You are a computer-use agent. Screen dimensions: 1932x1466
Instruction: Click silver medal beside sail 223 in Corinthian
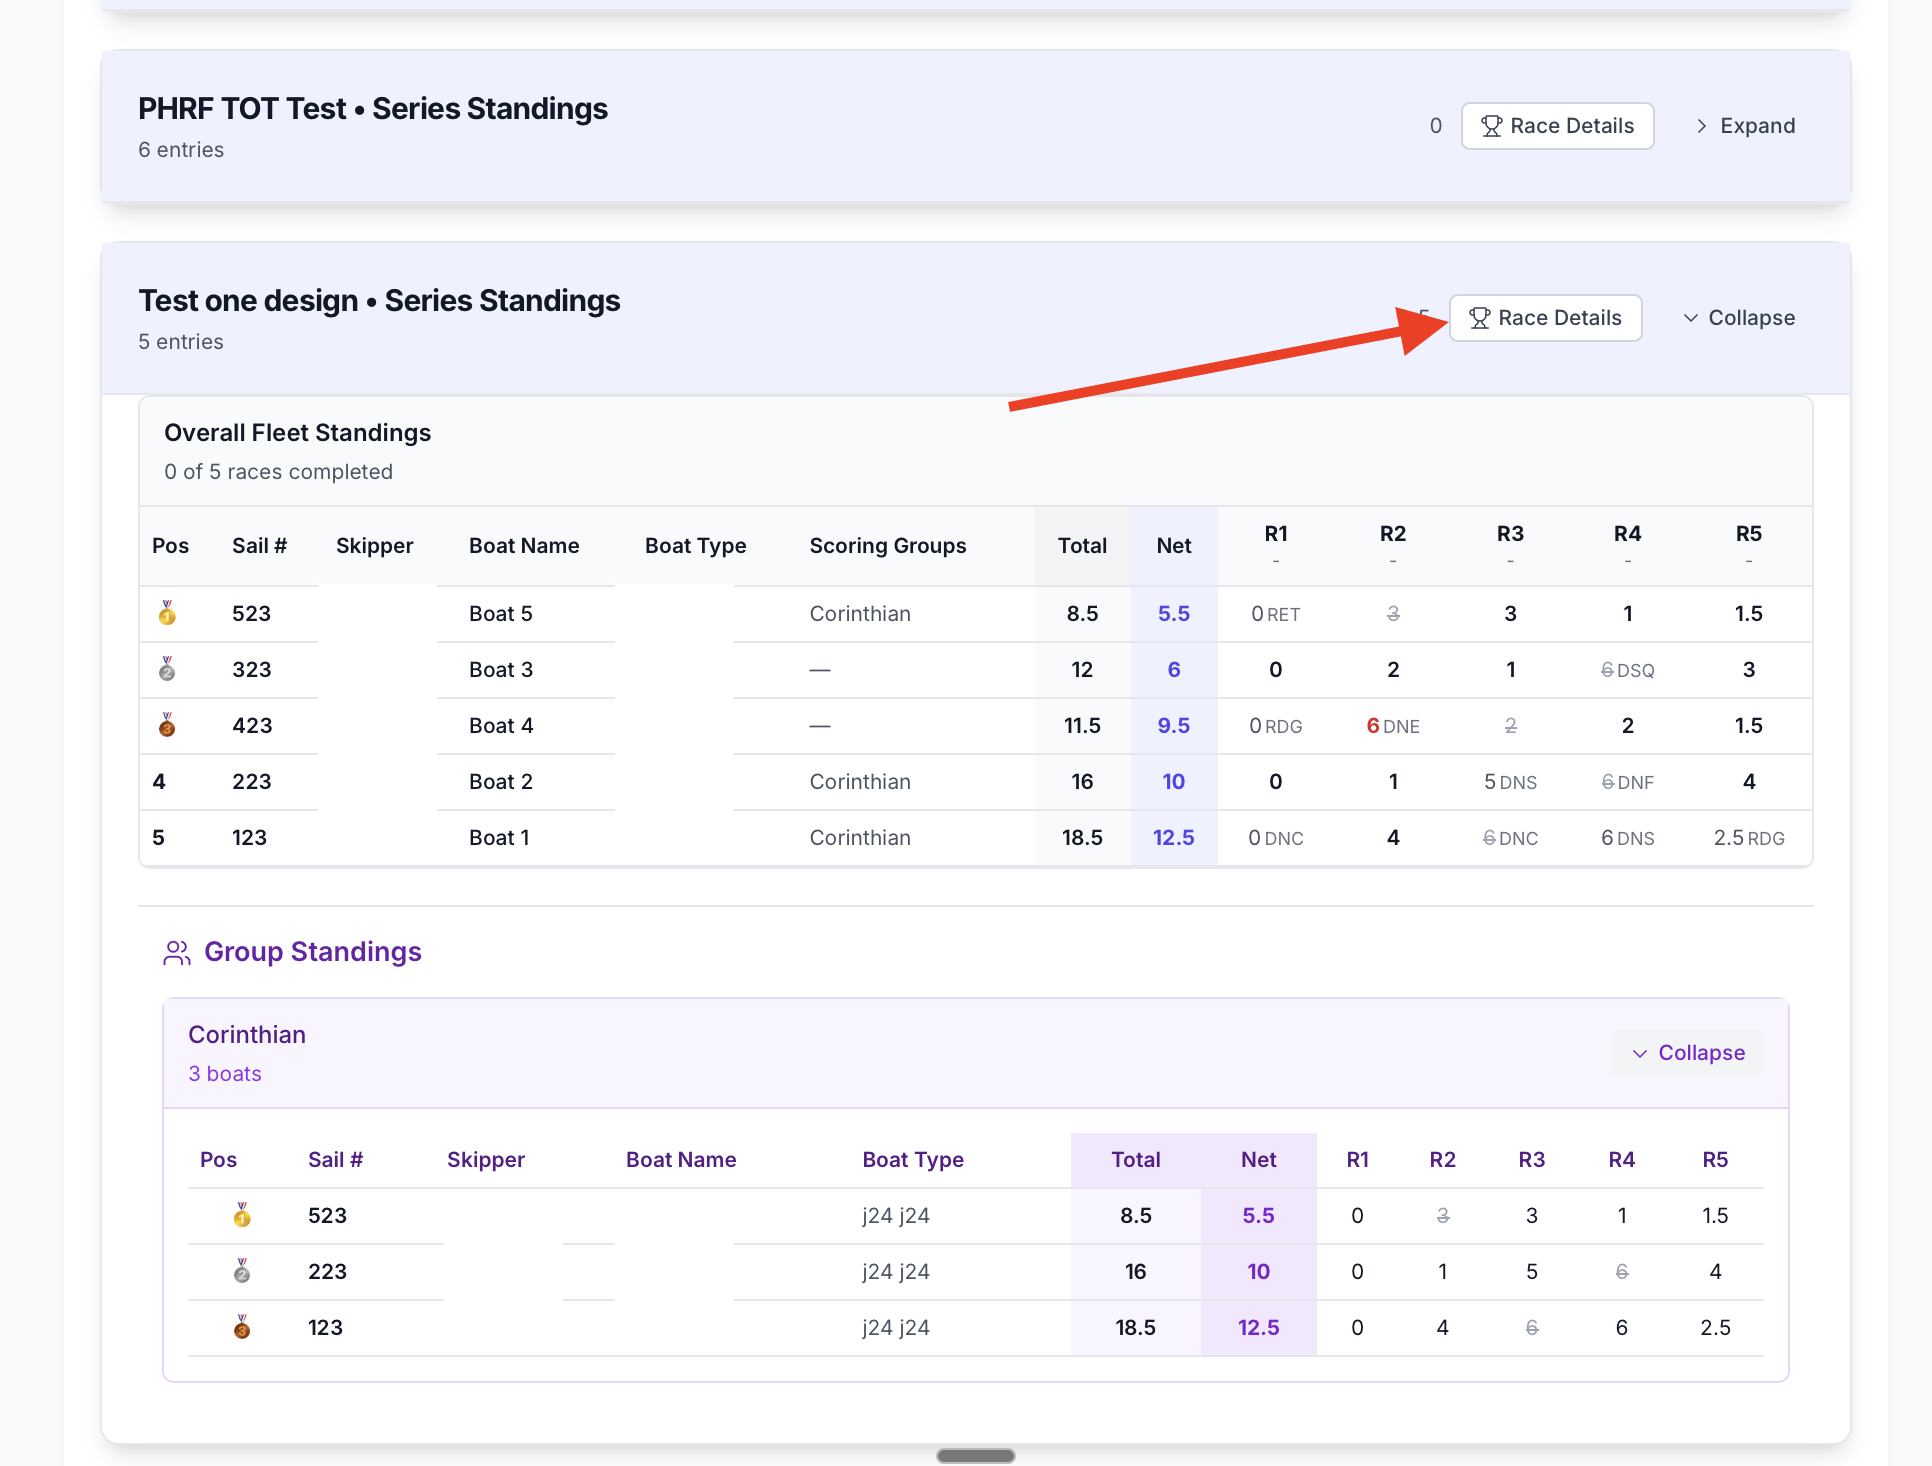point(242,1271)
